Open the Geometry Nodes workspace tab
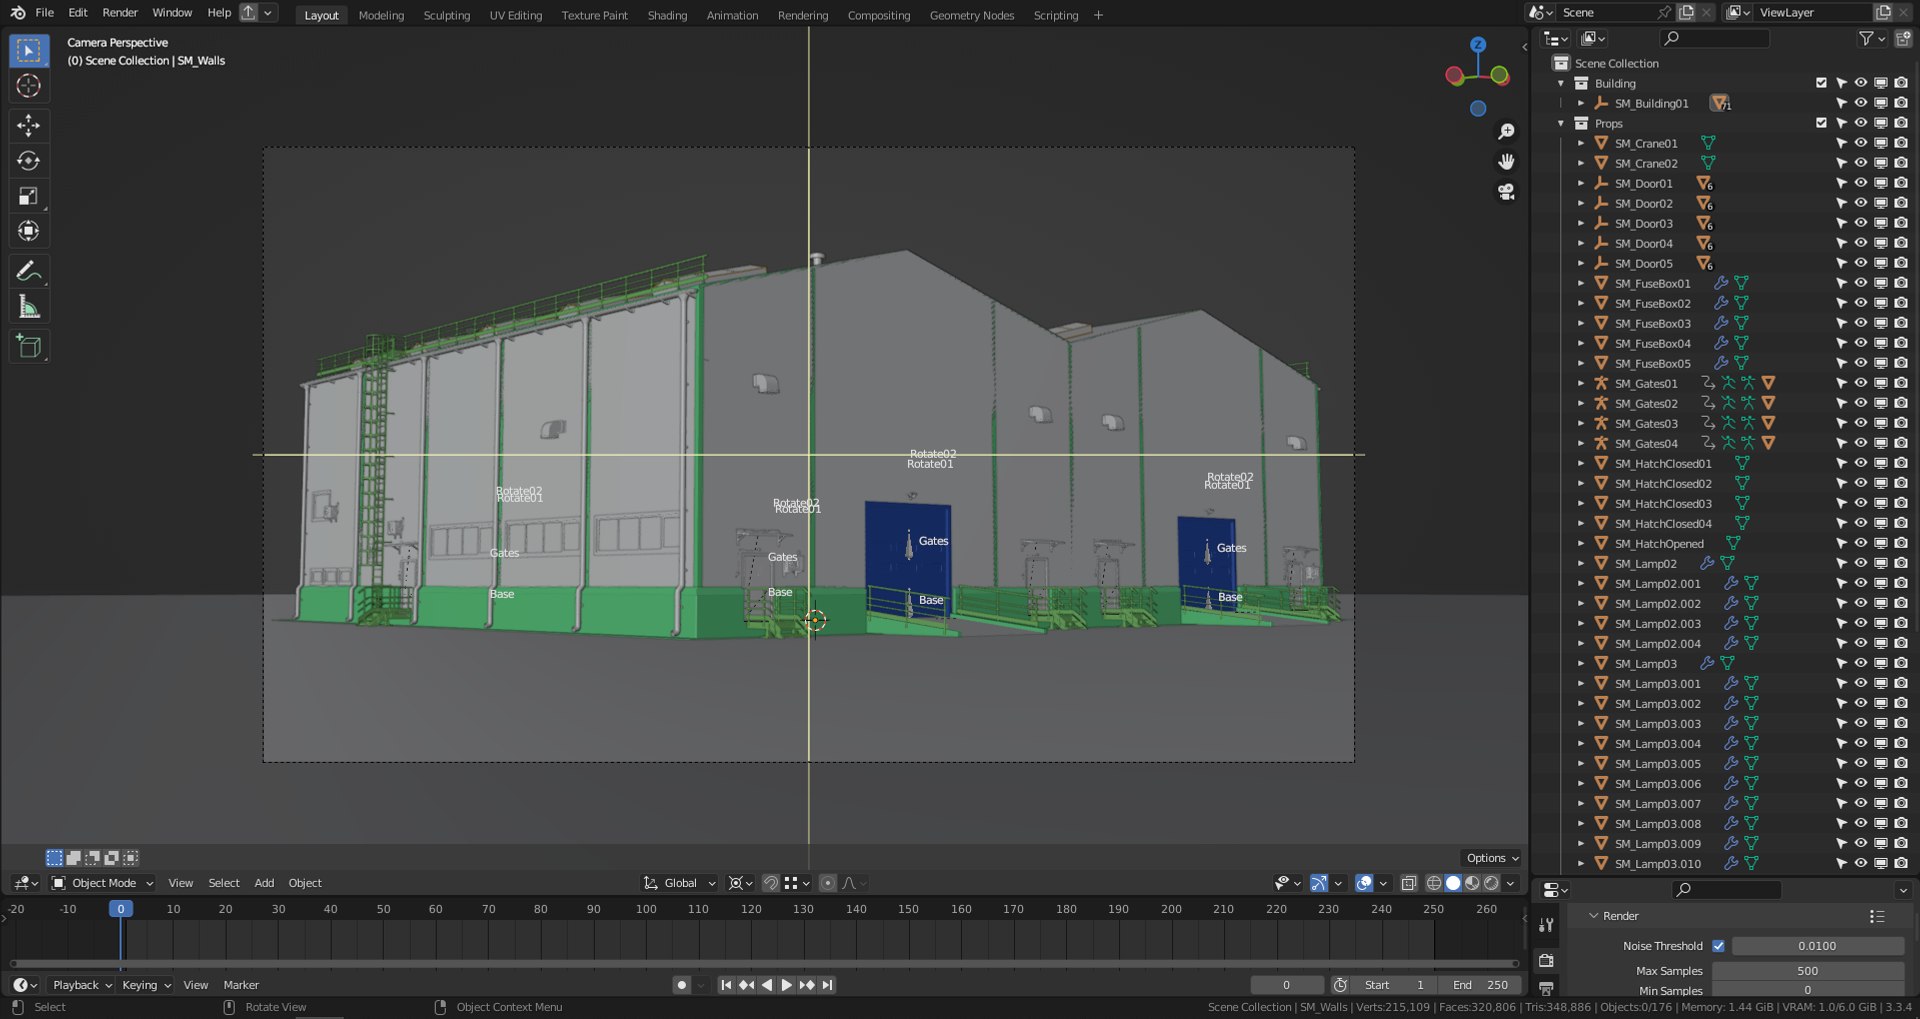The image size is (1920, 1019). (972, 15)
